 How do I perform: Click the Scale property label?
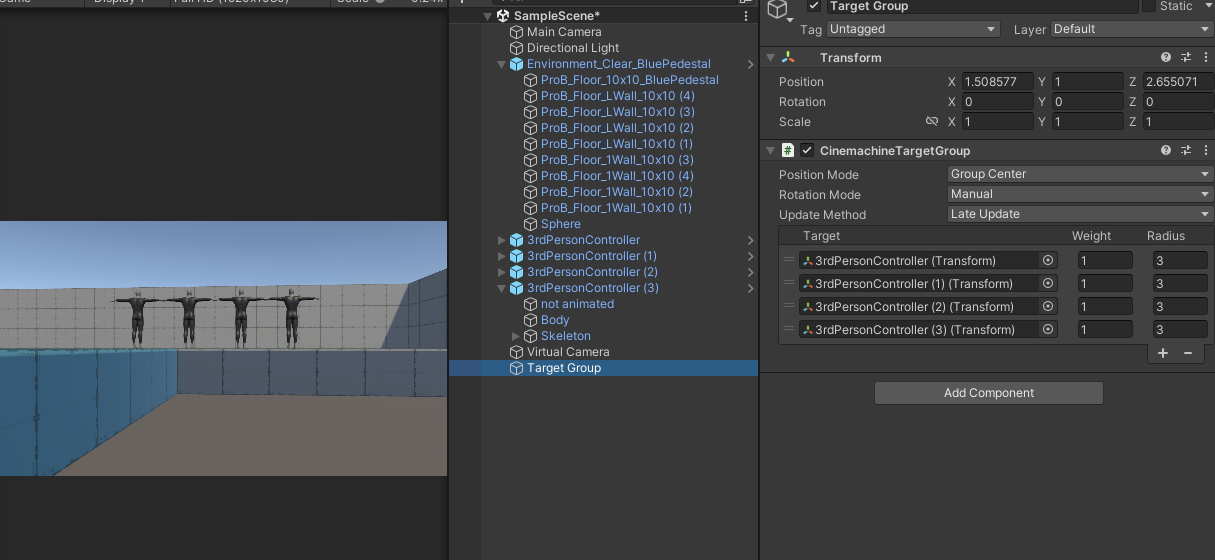pyautogui.click(x=795, y=122)
